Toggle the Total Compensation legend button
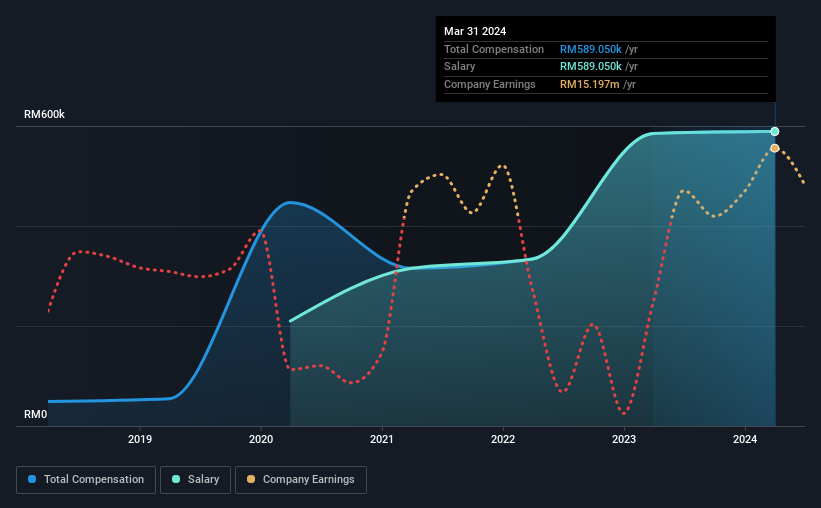 pyautogui.click(x=86, y=480)
